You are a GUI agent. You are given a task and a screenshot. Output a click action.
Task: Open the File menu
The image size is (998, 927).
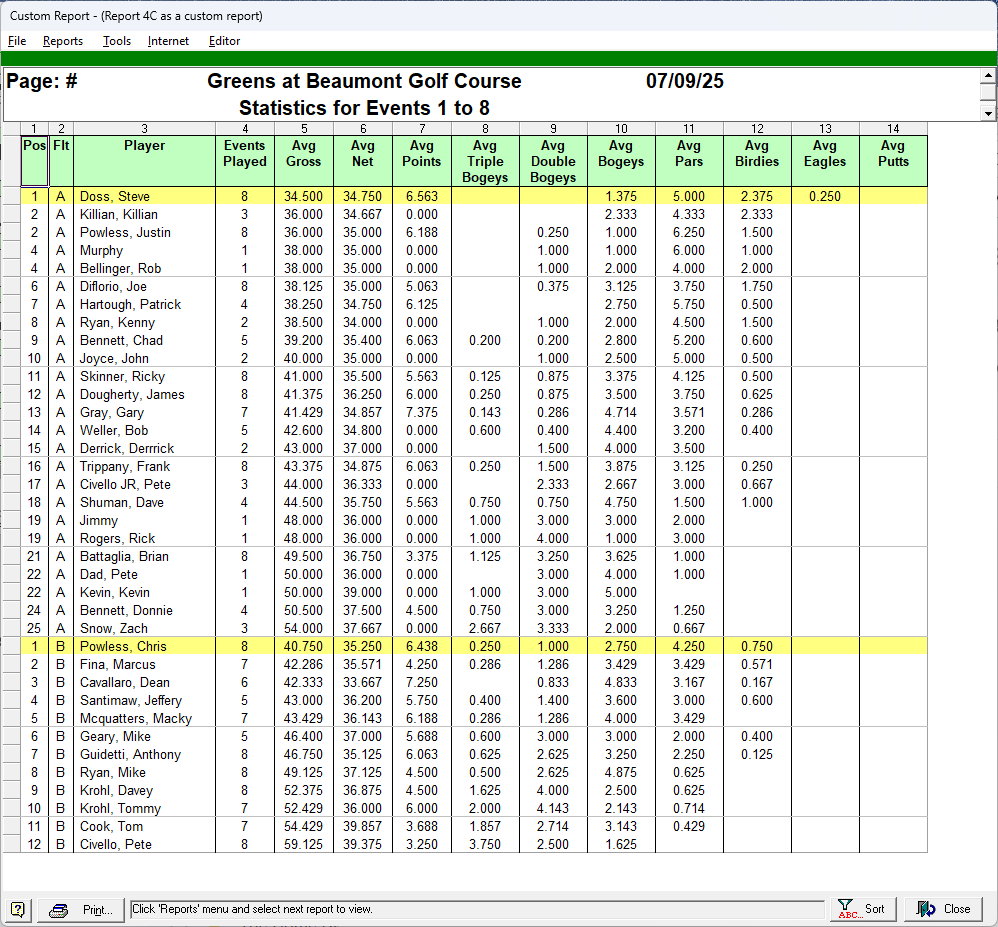coord(17,41)
